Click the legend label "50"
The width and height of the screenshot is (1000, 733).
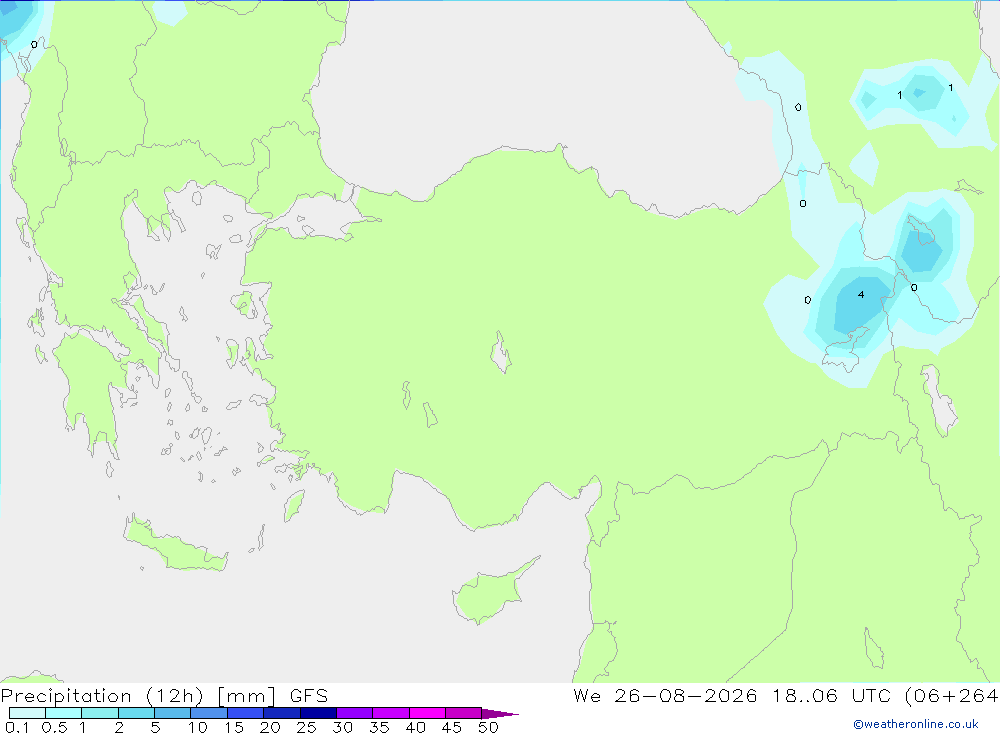pyautogui.click(x=488, y=727)
